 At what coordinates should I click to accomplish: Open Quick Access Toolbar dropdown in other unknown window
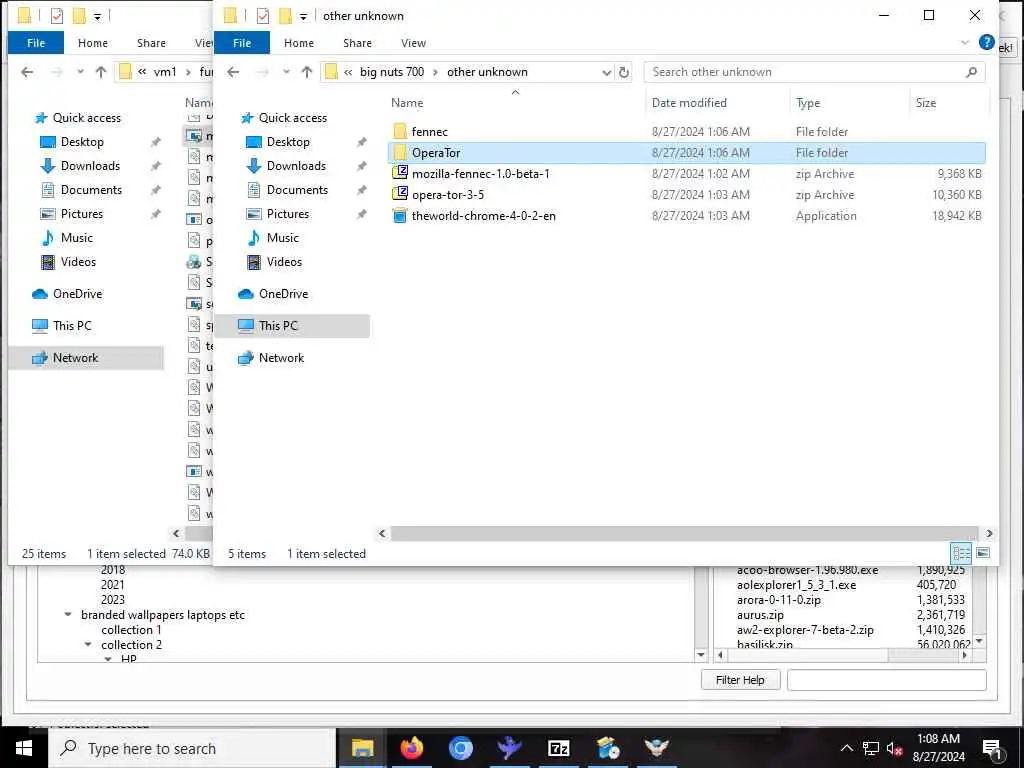[304, 17]
